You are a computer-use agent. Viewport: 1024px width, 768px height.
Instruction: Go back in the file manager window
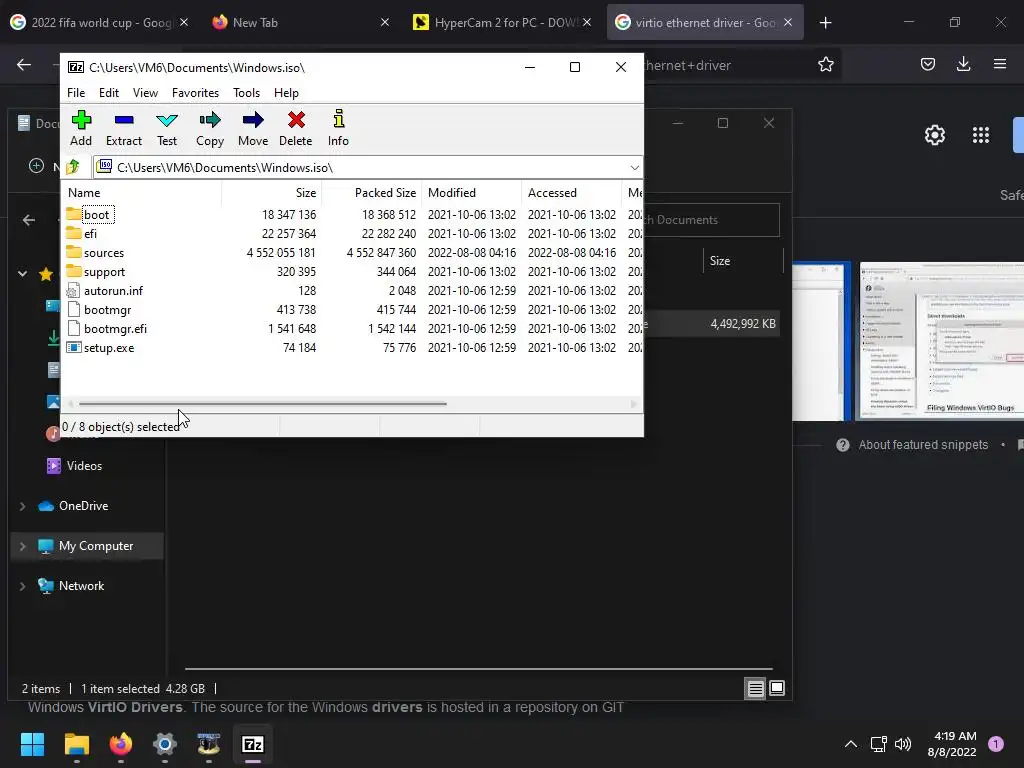coord(29,220)
